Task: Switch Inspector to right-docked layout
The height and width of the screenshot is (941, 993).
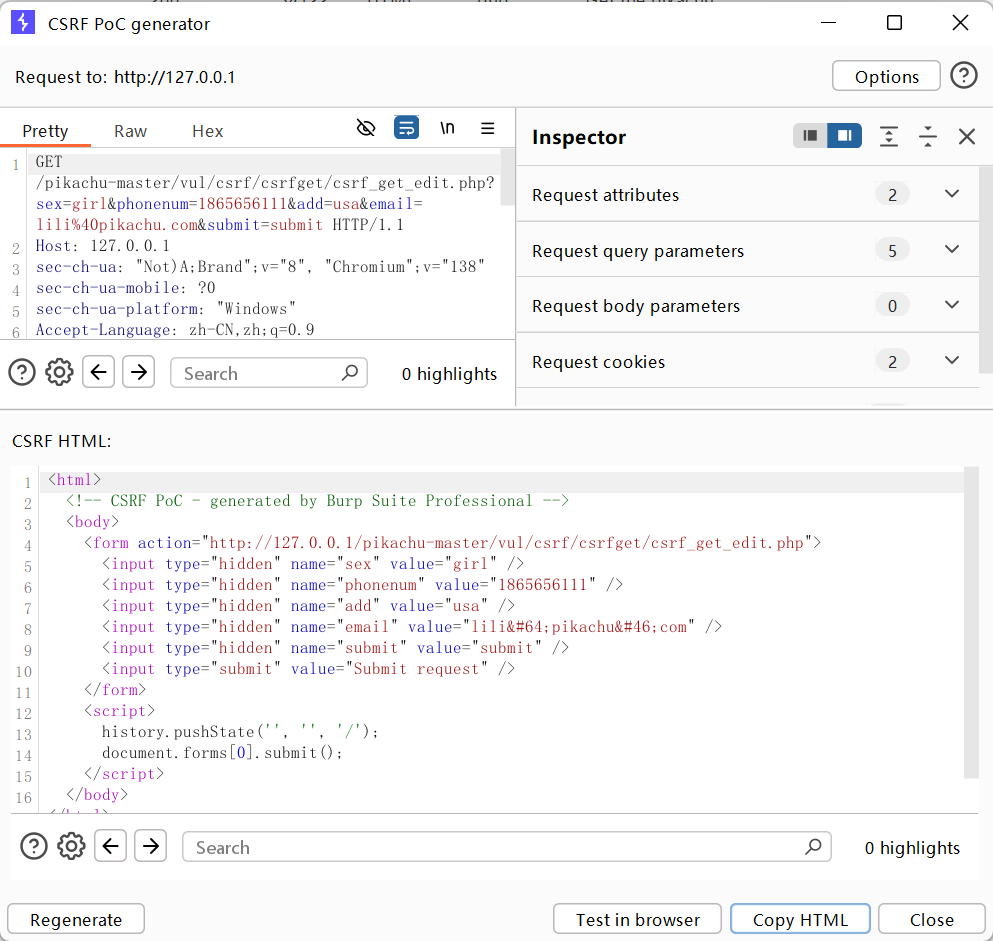Action: (x=844, y=136)
